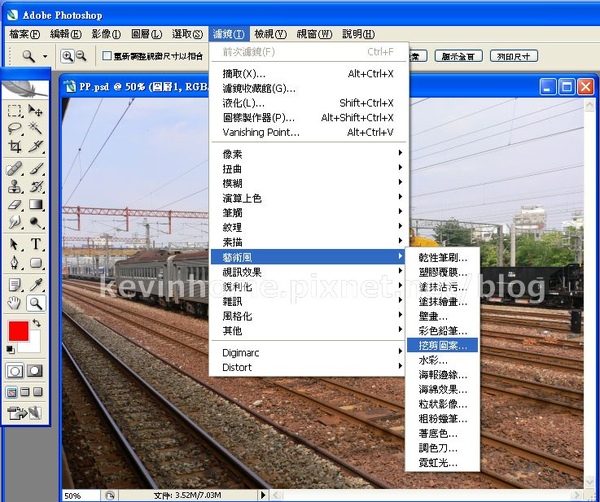Screen dimensions: 600x502
Task: Expand the 風格化 filter submenu
Action: point(308,316)
